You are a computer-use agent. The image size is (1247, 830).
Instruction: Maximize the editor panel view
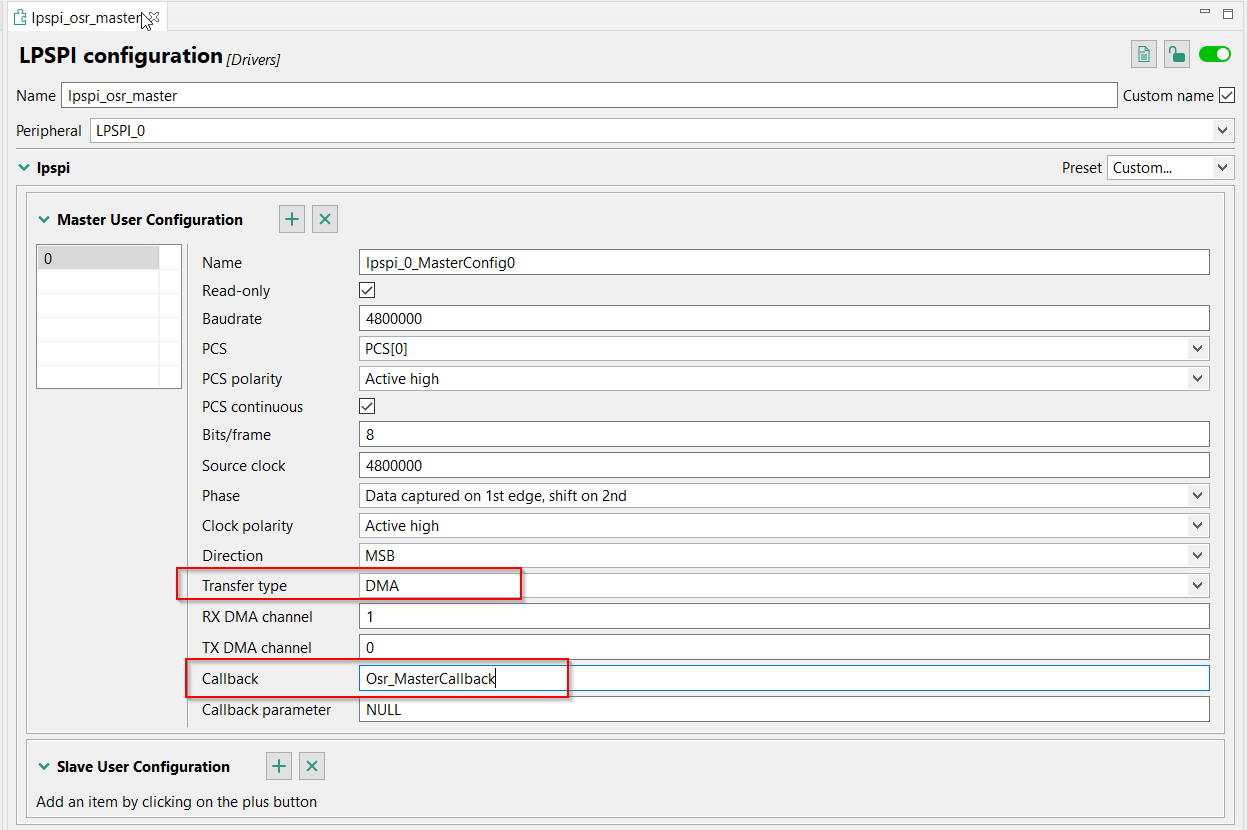coord(1228,13)
